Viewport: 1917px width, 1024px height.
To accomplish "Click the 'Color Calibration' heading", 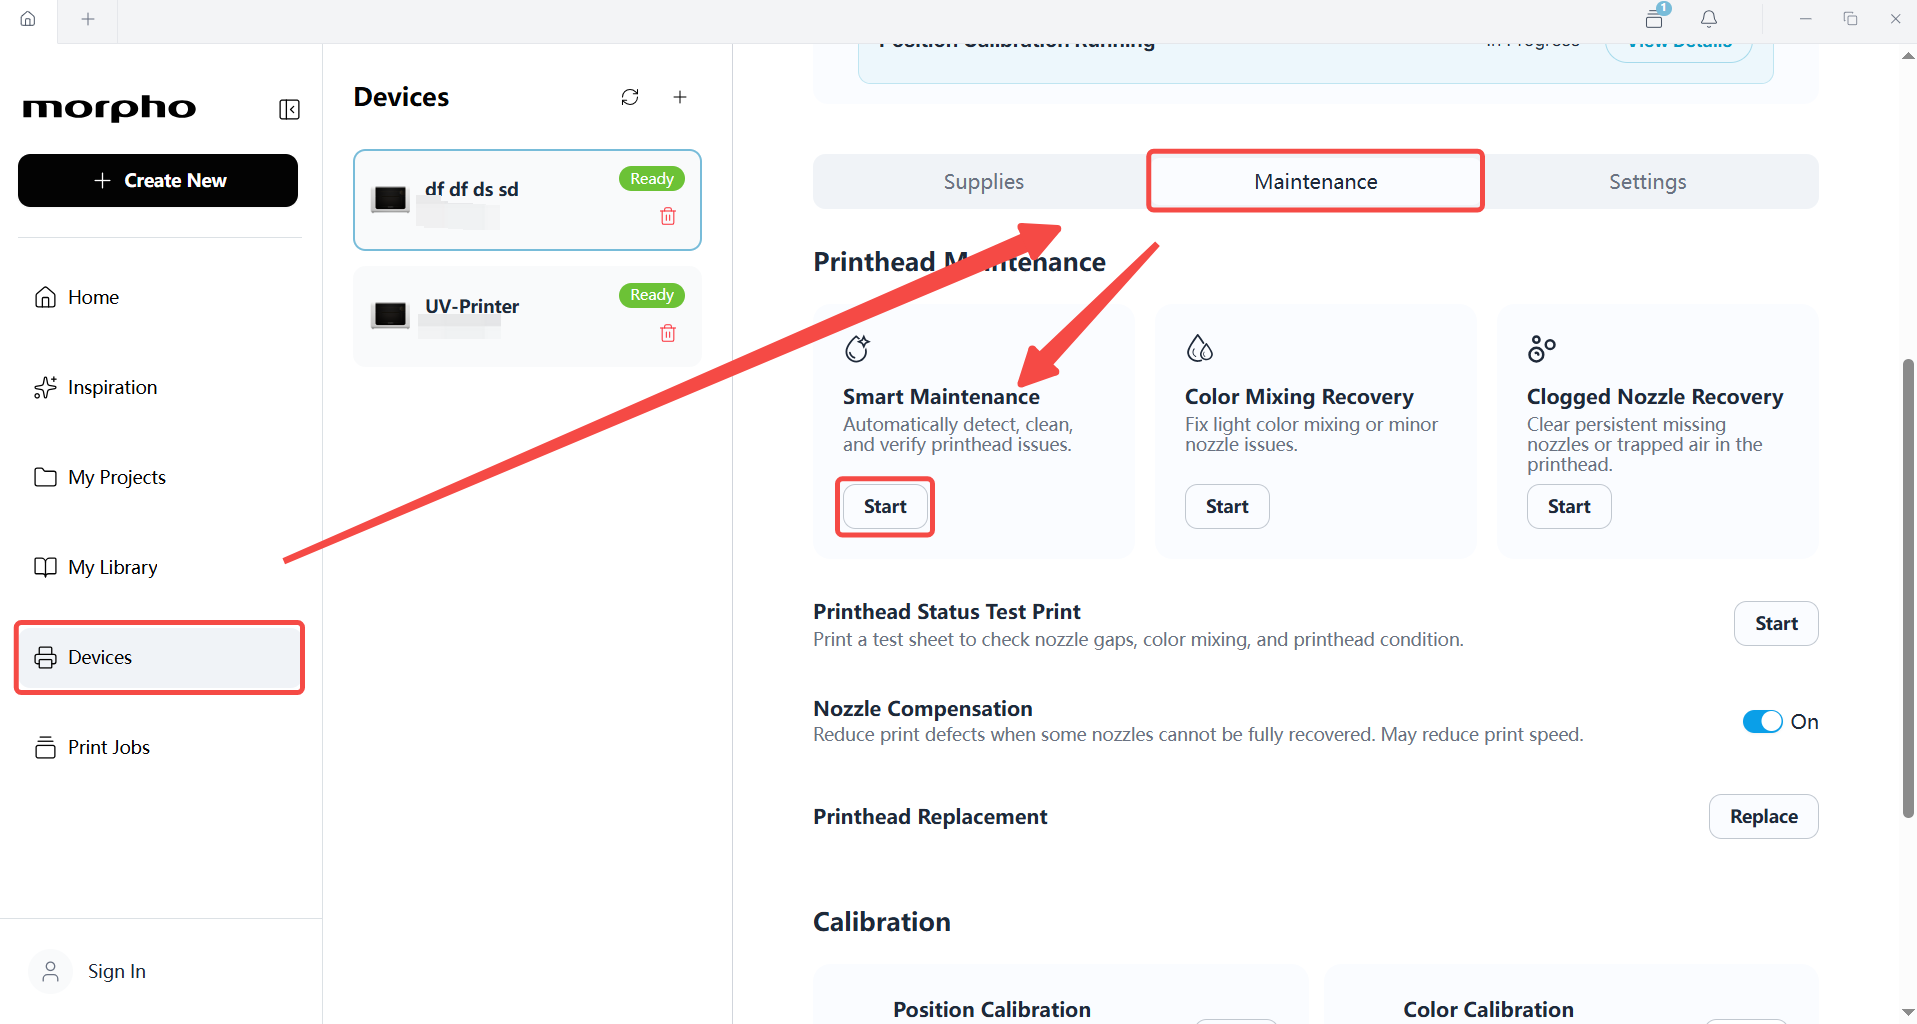I will [1488, 1010].
